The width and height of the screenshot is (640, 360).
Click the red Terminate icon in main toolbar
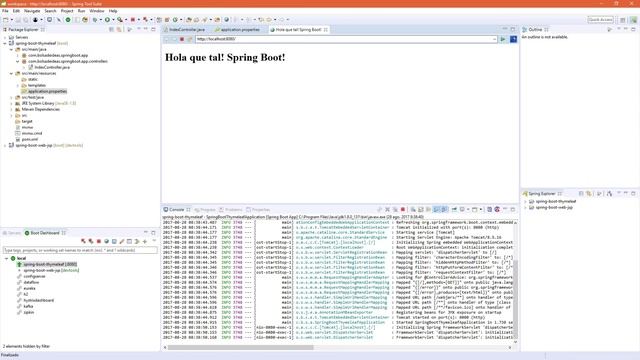132,20
